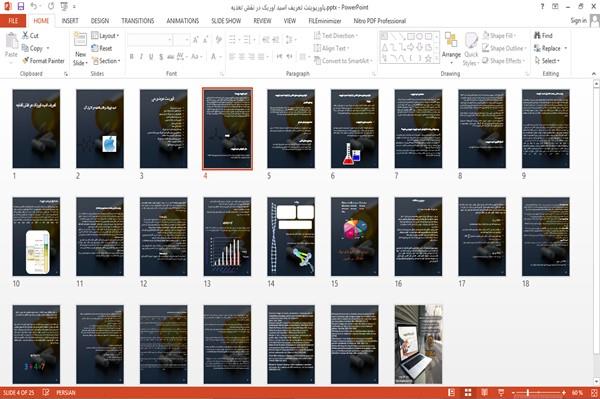Toggle Underline formatting
Screen dimensions: 600x399
coord(151,57)
